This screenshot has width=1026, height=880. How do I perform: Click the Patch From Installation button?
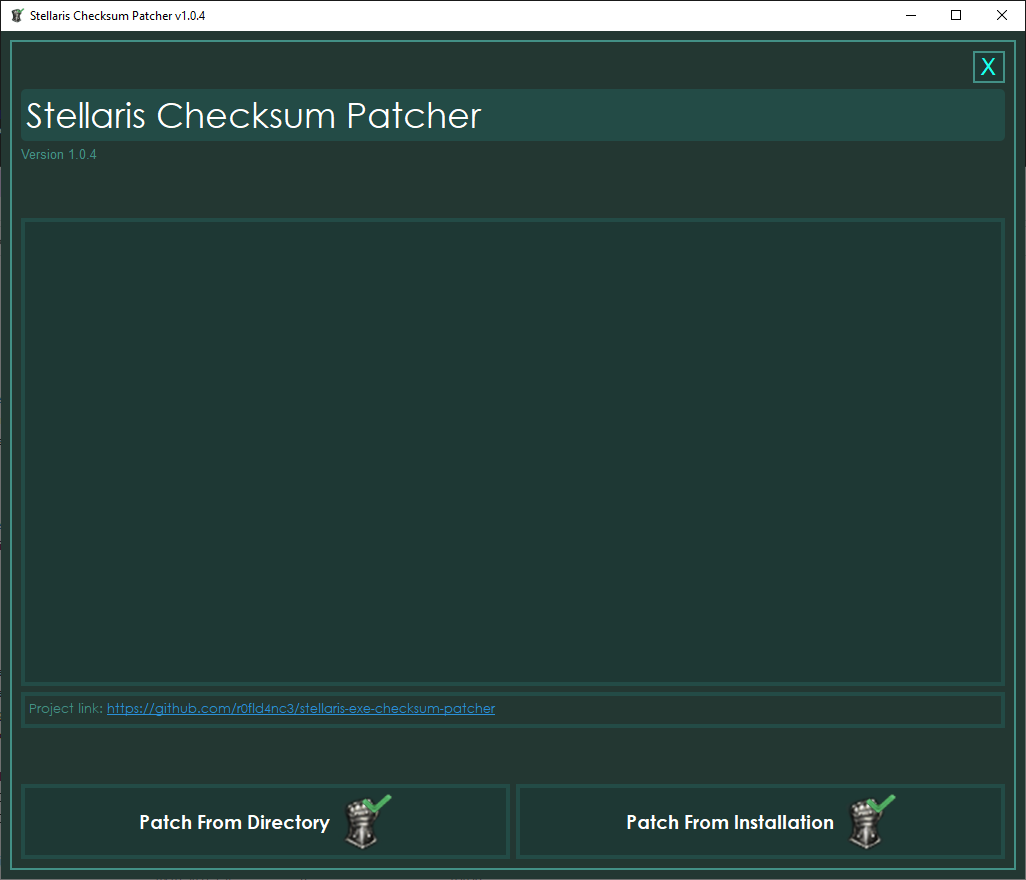[760, 822]
